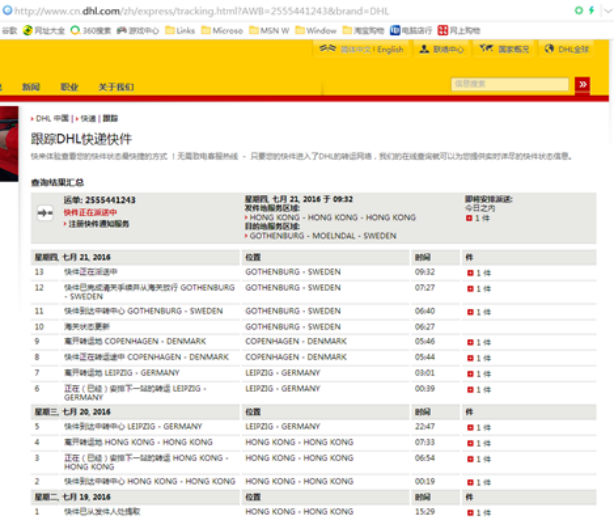Click the site icon in the address bar
This screenshot has height=520, width=615.
coord(7,10)
